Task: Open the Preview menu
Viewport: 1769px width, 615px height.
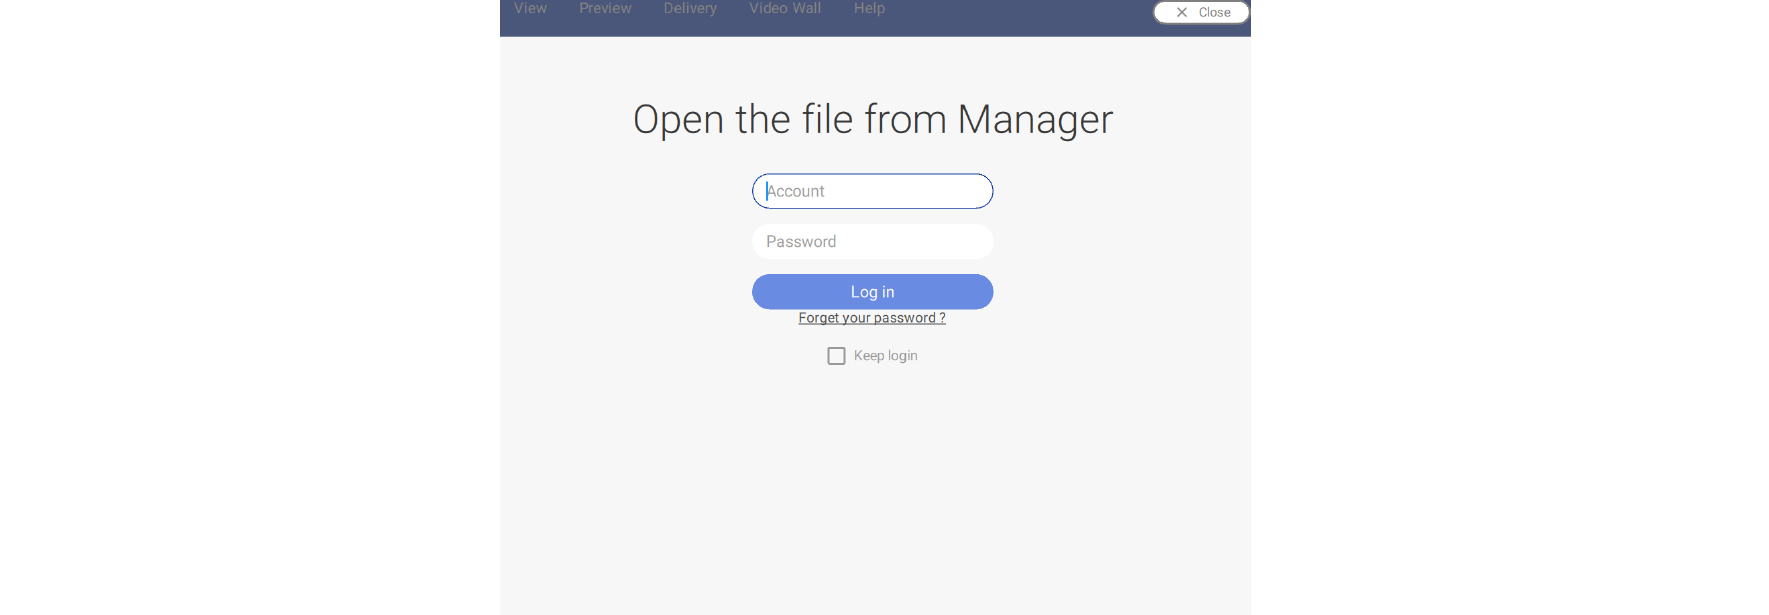Action: (x=605, y=9)
